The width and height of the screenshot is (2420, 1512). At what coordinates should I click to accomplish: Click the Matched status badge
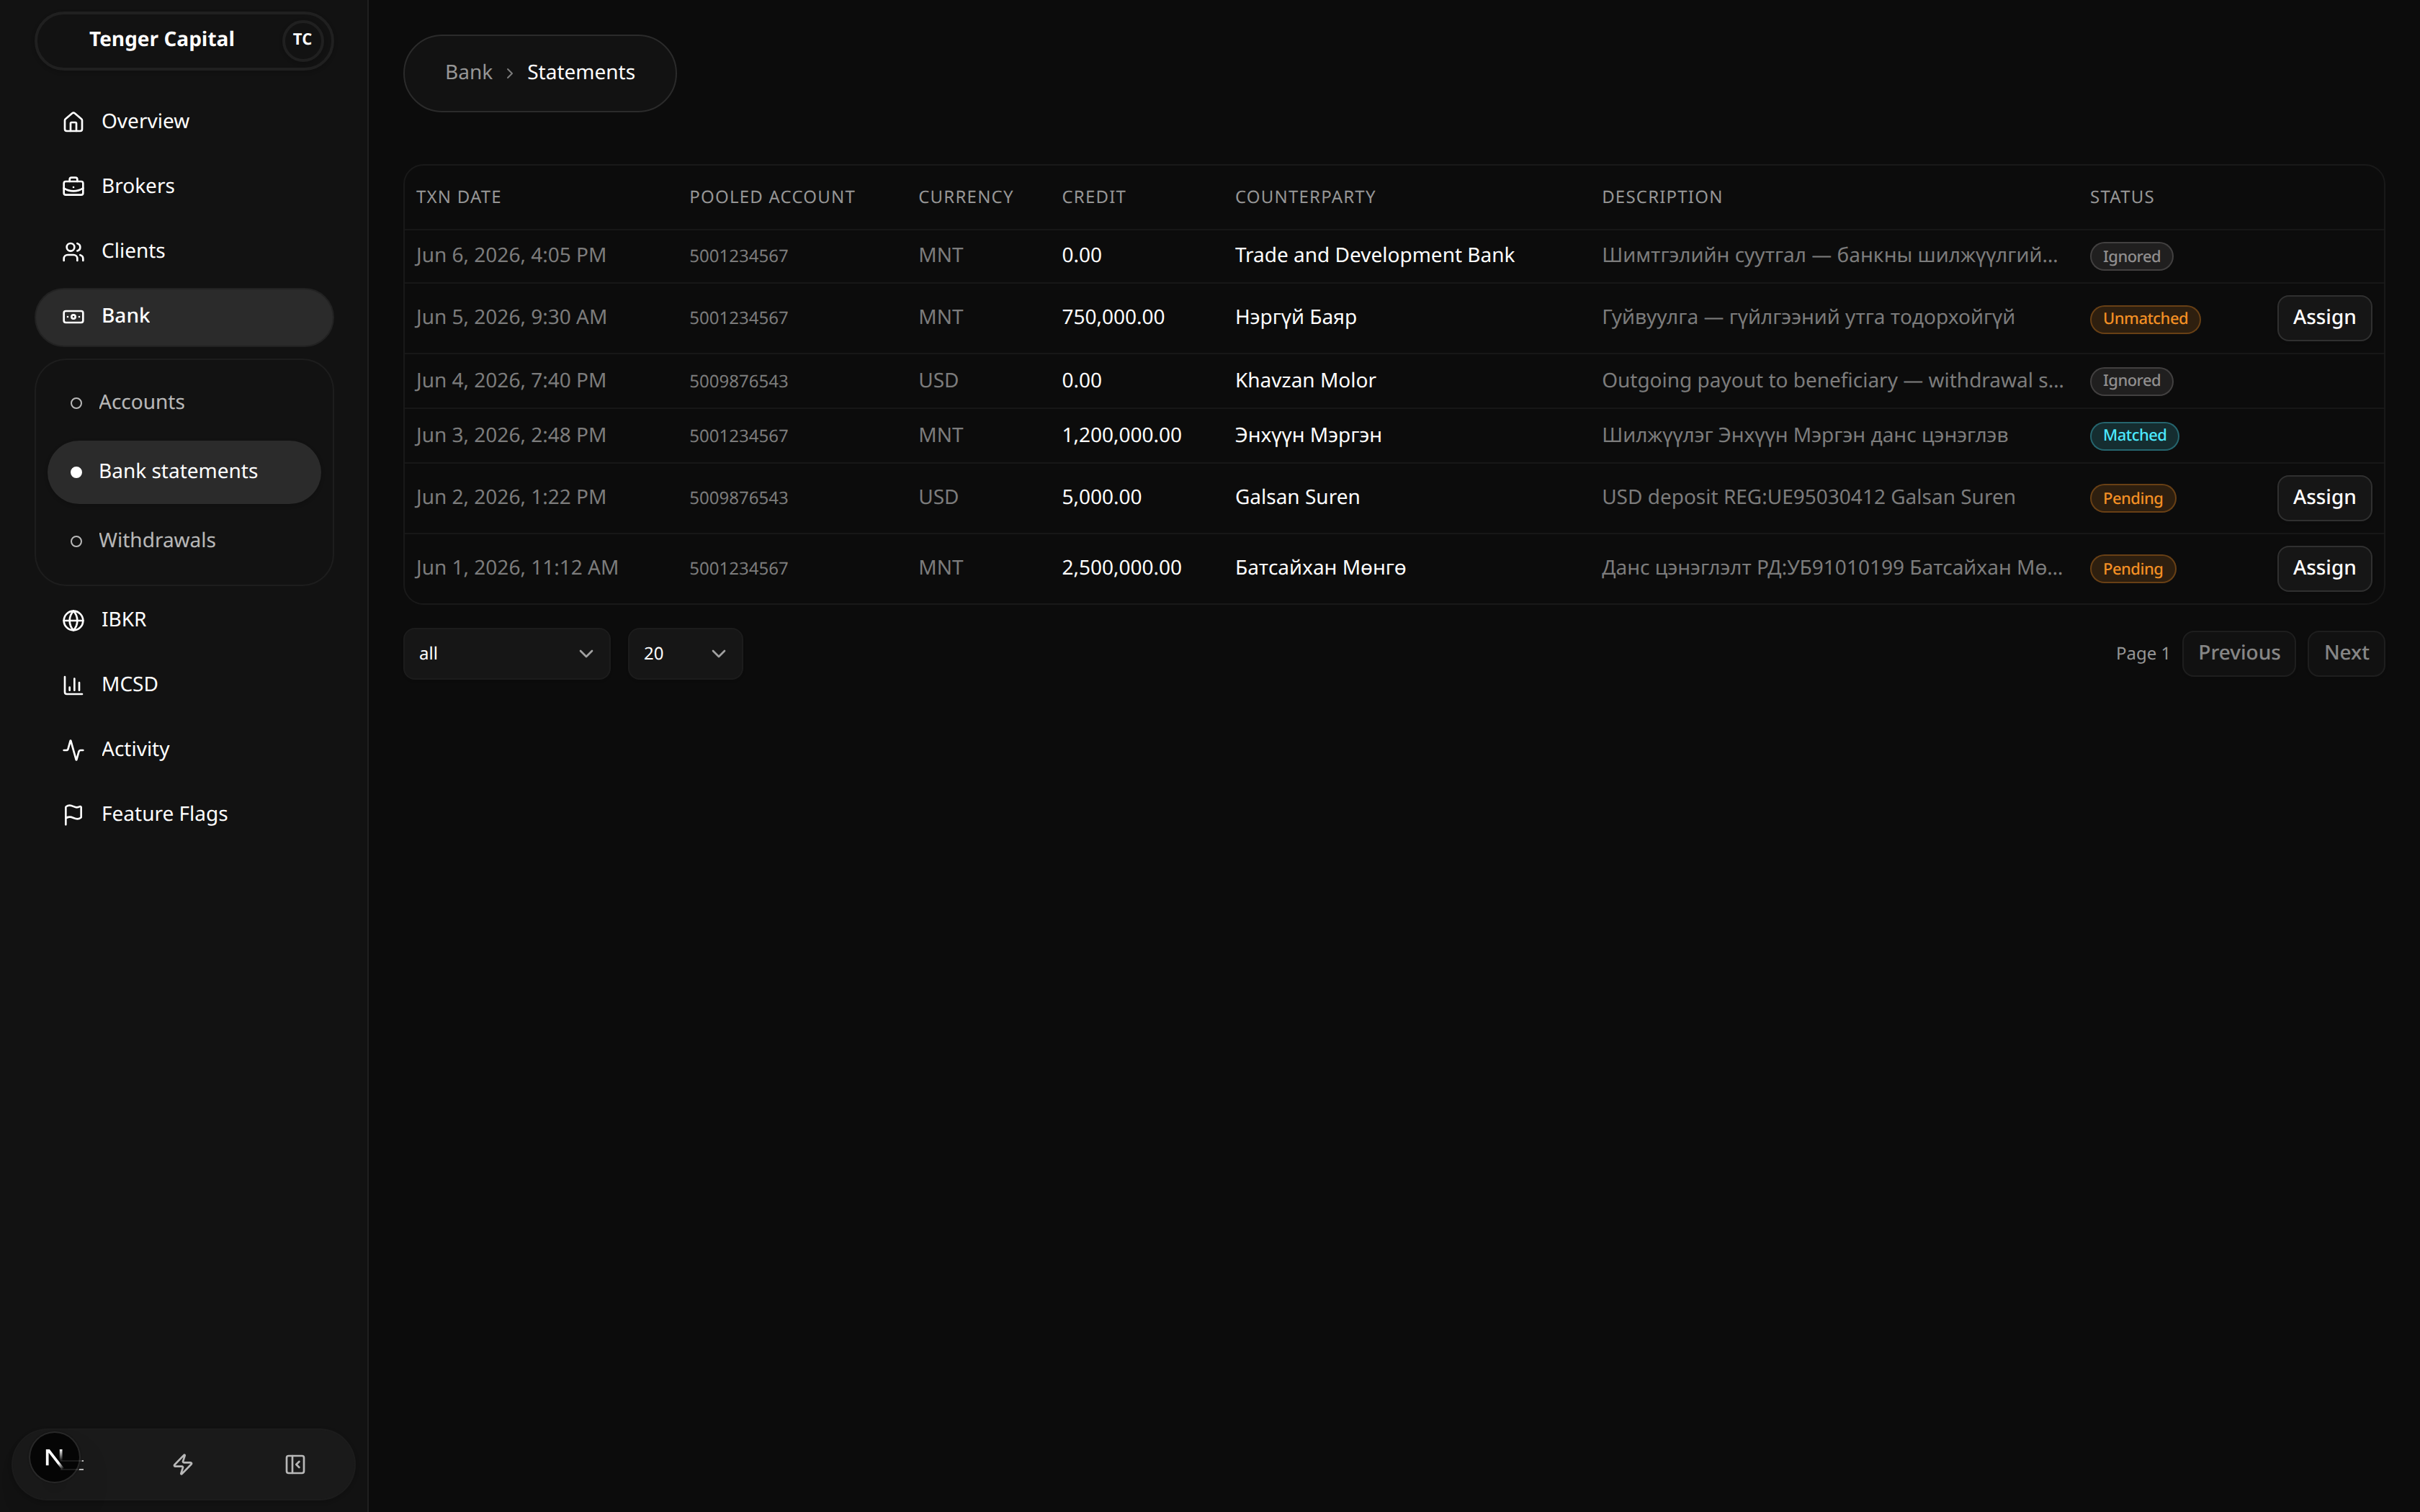click(2134, 436)
